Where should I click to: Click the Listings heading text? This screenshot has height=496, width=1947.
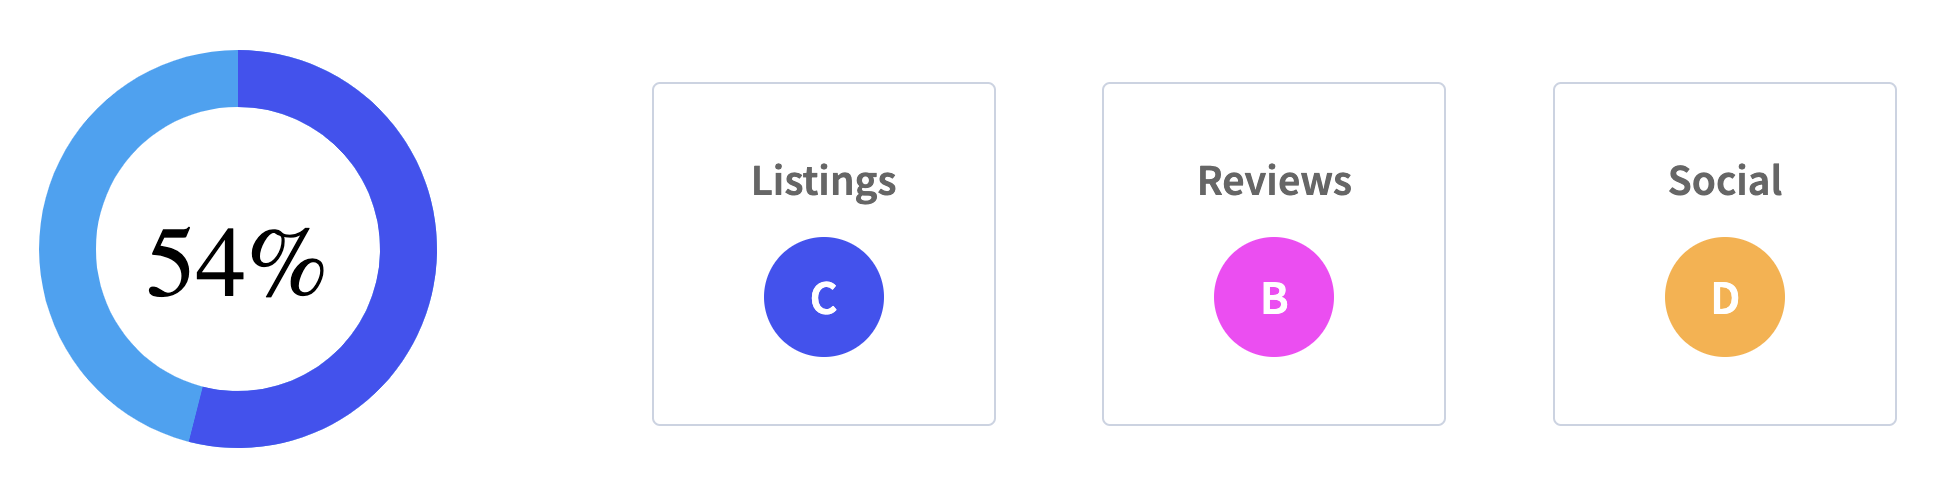[823, 181]
